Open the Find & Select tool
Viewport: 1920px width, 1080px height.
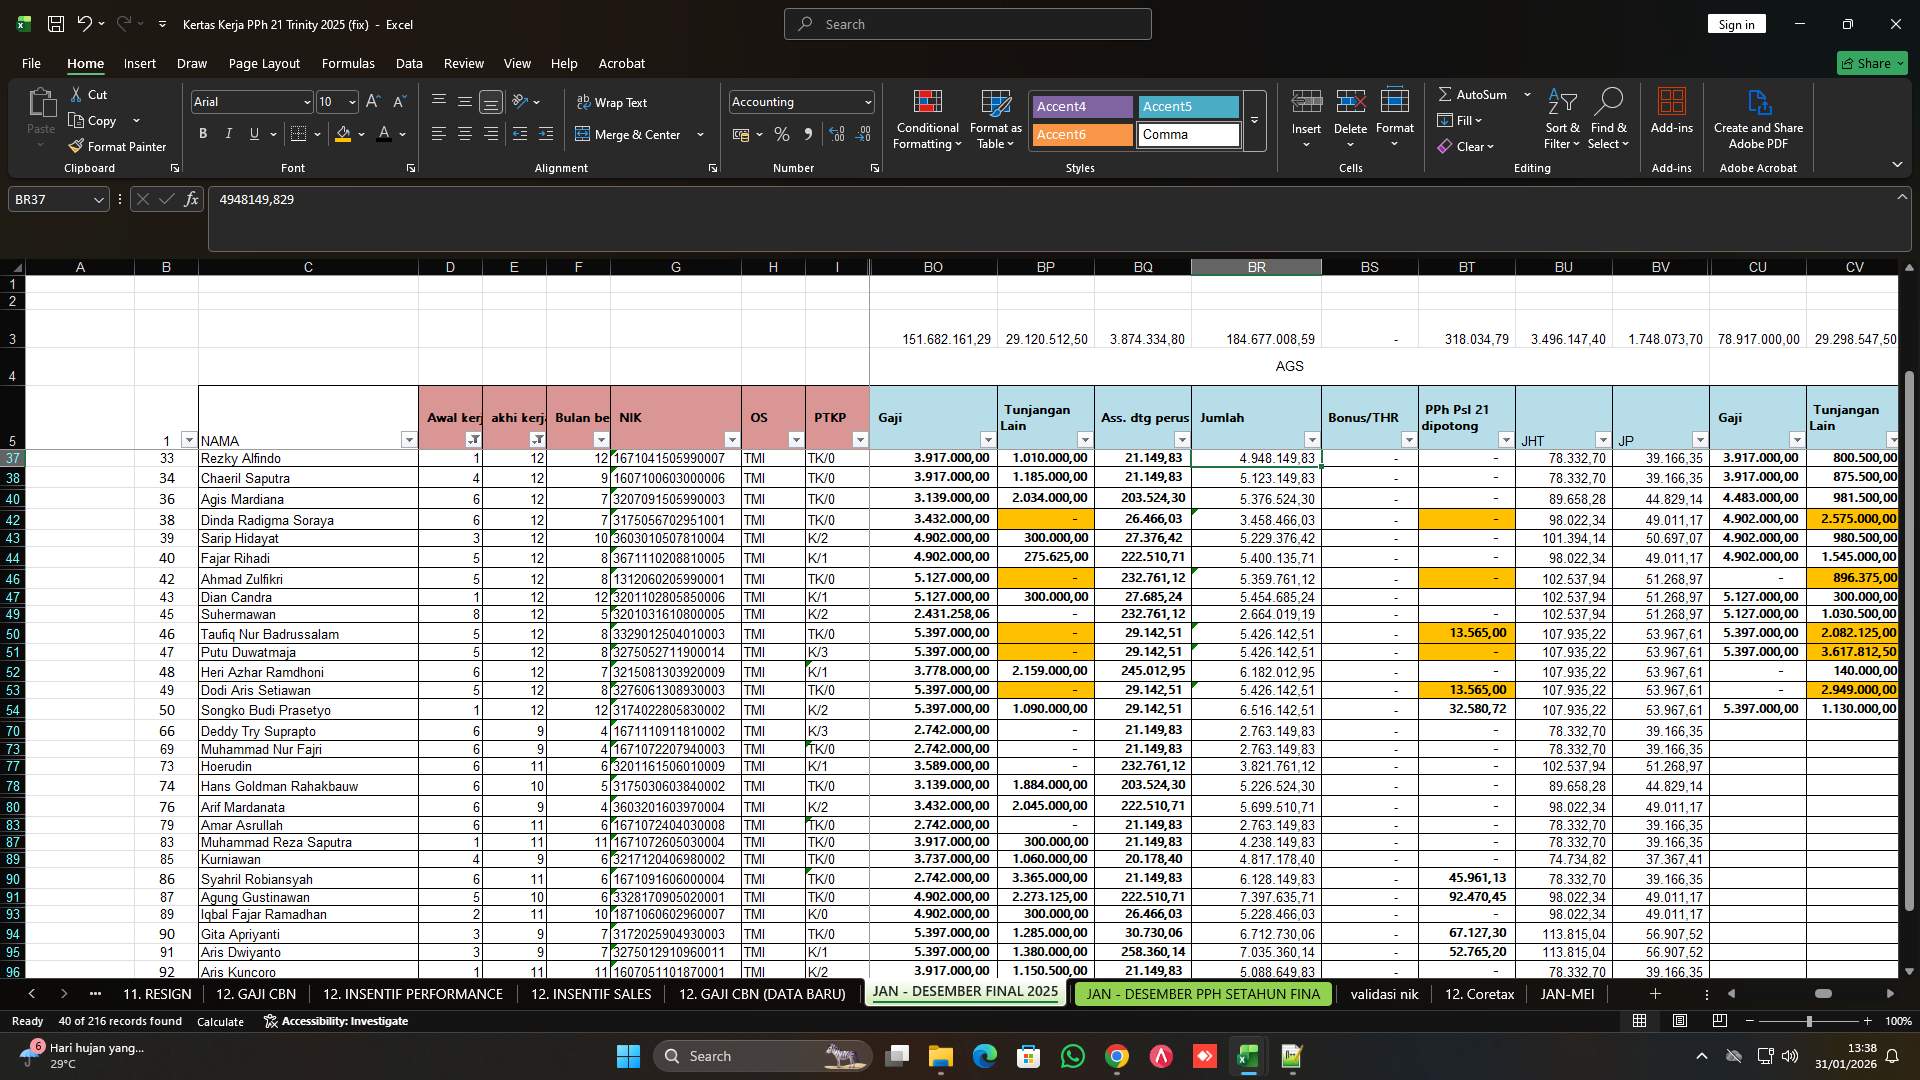pyautogui.click(x=1609, y=118)
